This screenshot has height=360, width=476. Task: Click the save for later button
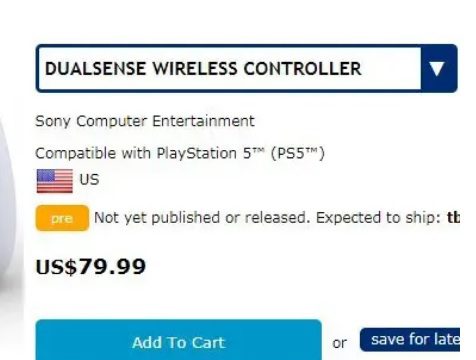[410, 340]
